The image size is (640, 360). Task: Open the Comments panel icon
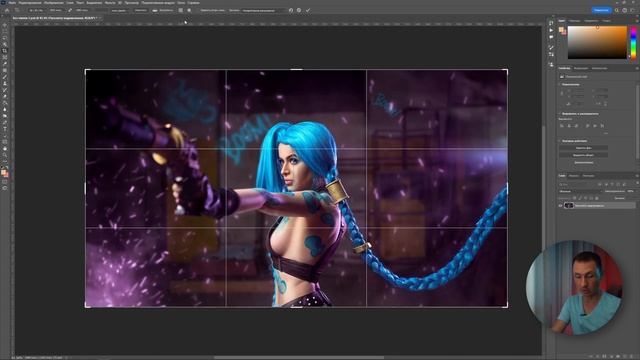(x=551, y=37)
